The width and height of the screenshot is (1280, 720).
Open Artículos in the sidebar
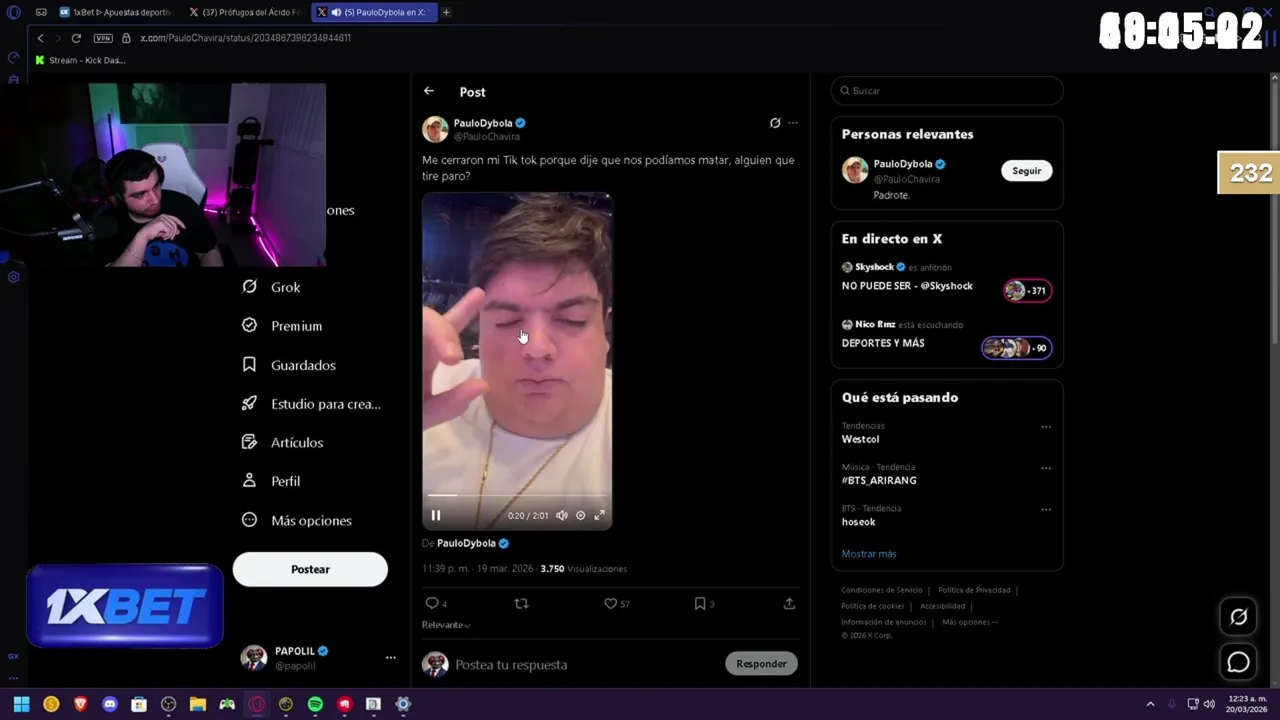283,442
